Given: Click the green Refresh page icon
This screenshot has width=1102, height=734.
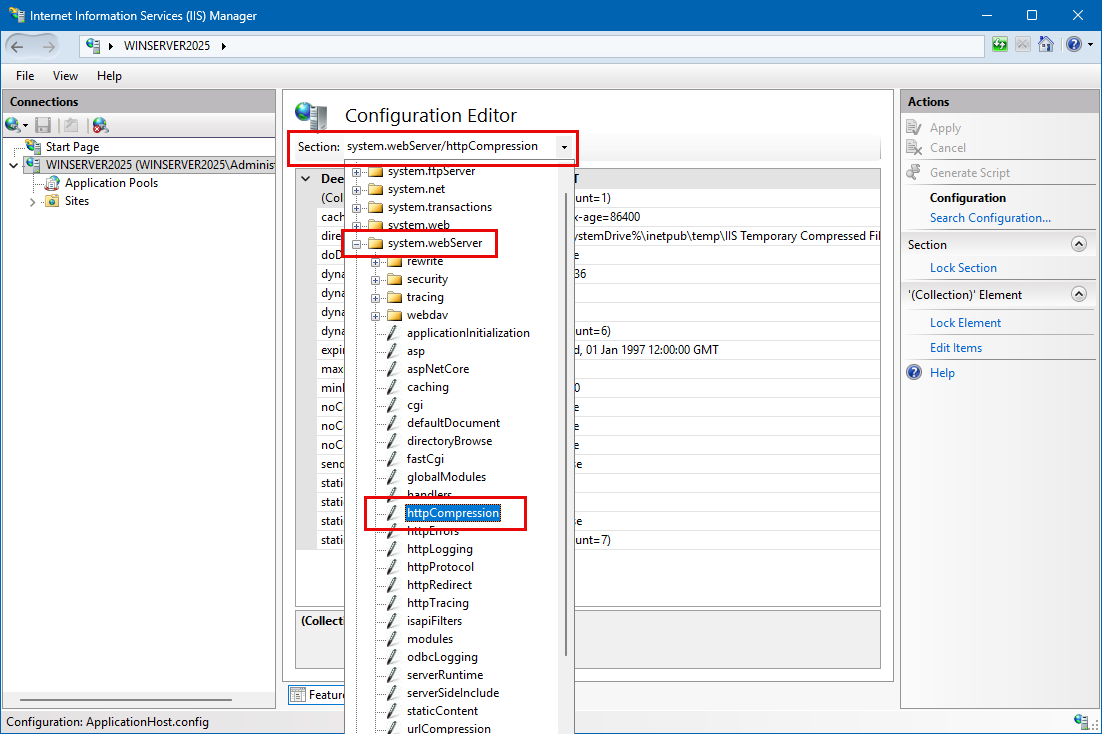Looking at the screenshot, I should (x=1000, y=45).
